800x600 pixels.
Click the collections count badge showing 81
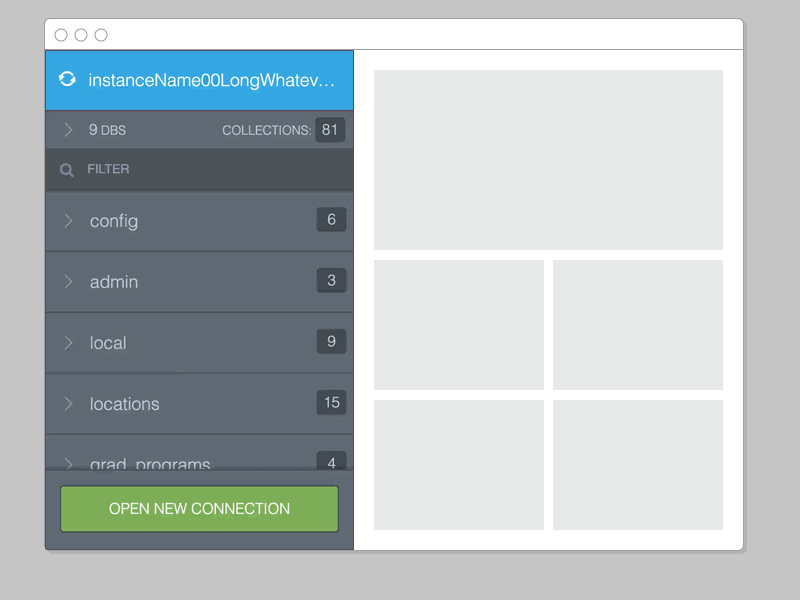click(330, 129)
